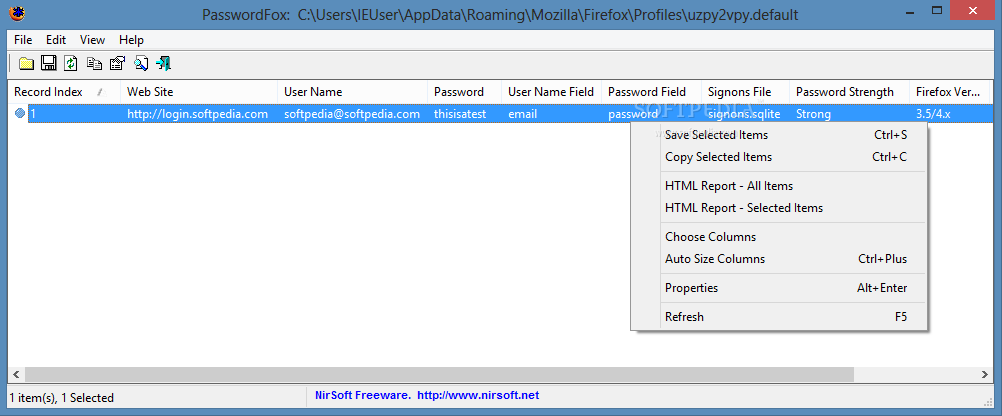Open the http://www.nirsoft.net link
This screenshot has height=416, width=1002.
click(478, 396)
